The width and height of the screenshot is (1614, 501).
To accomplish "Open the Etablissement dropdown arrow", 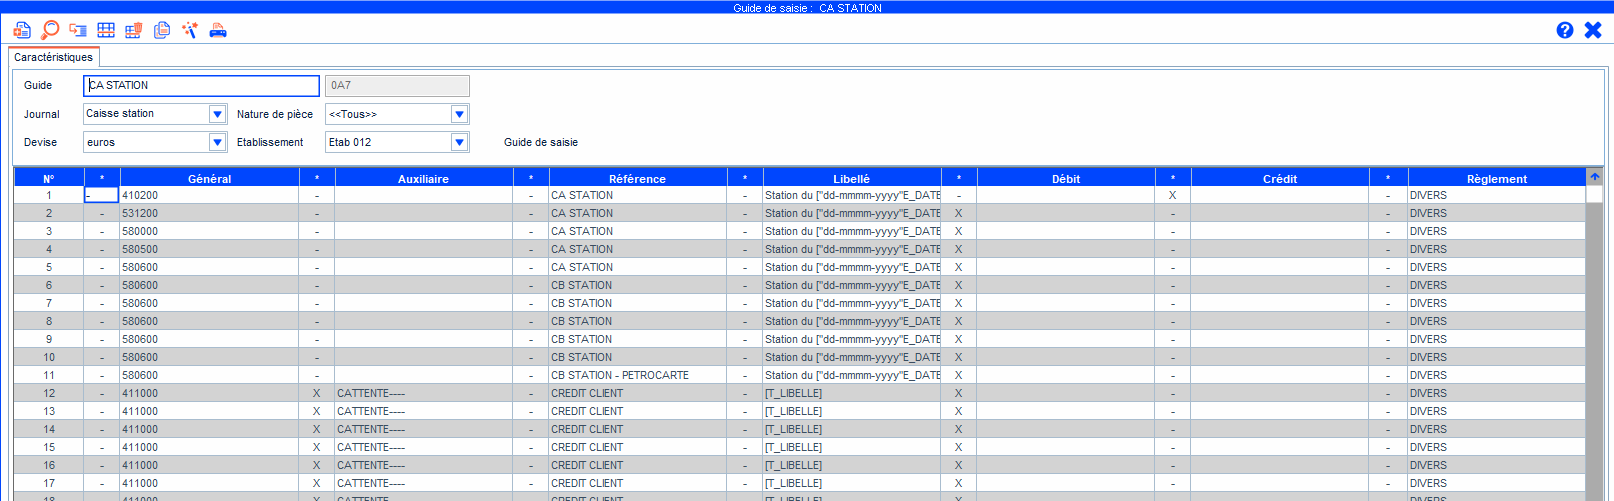I will 459,142.
